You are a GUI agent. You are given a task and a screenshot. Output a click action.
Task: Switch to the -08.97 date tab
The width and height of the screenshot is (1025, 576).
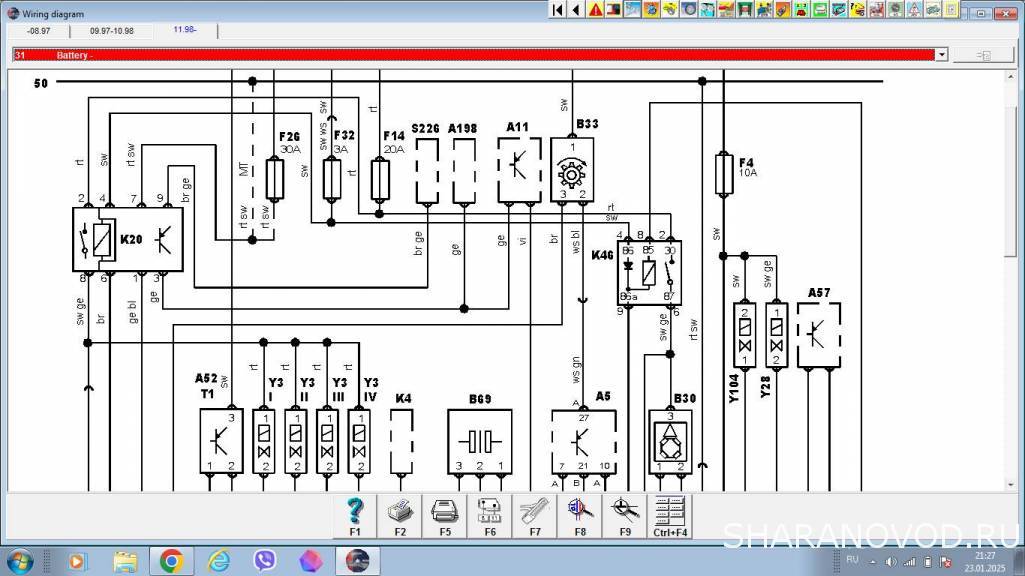(x=39, y=30)
